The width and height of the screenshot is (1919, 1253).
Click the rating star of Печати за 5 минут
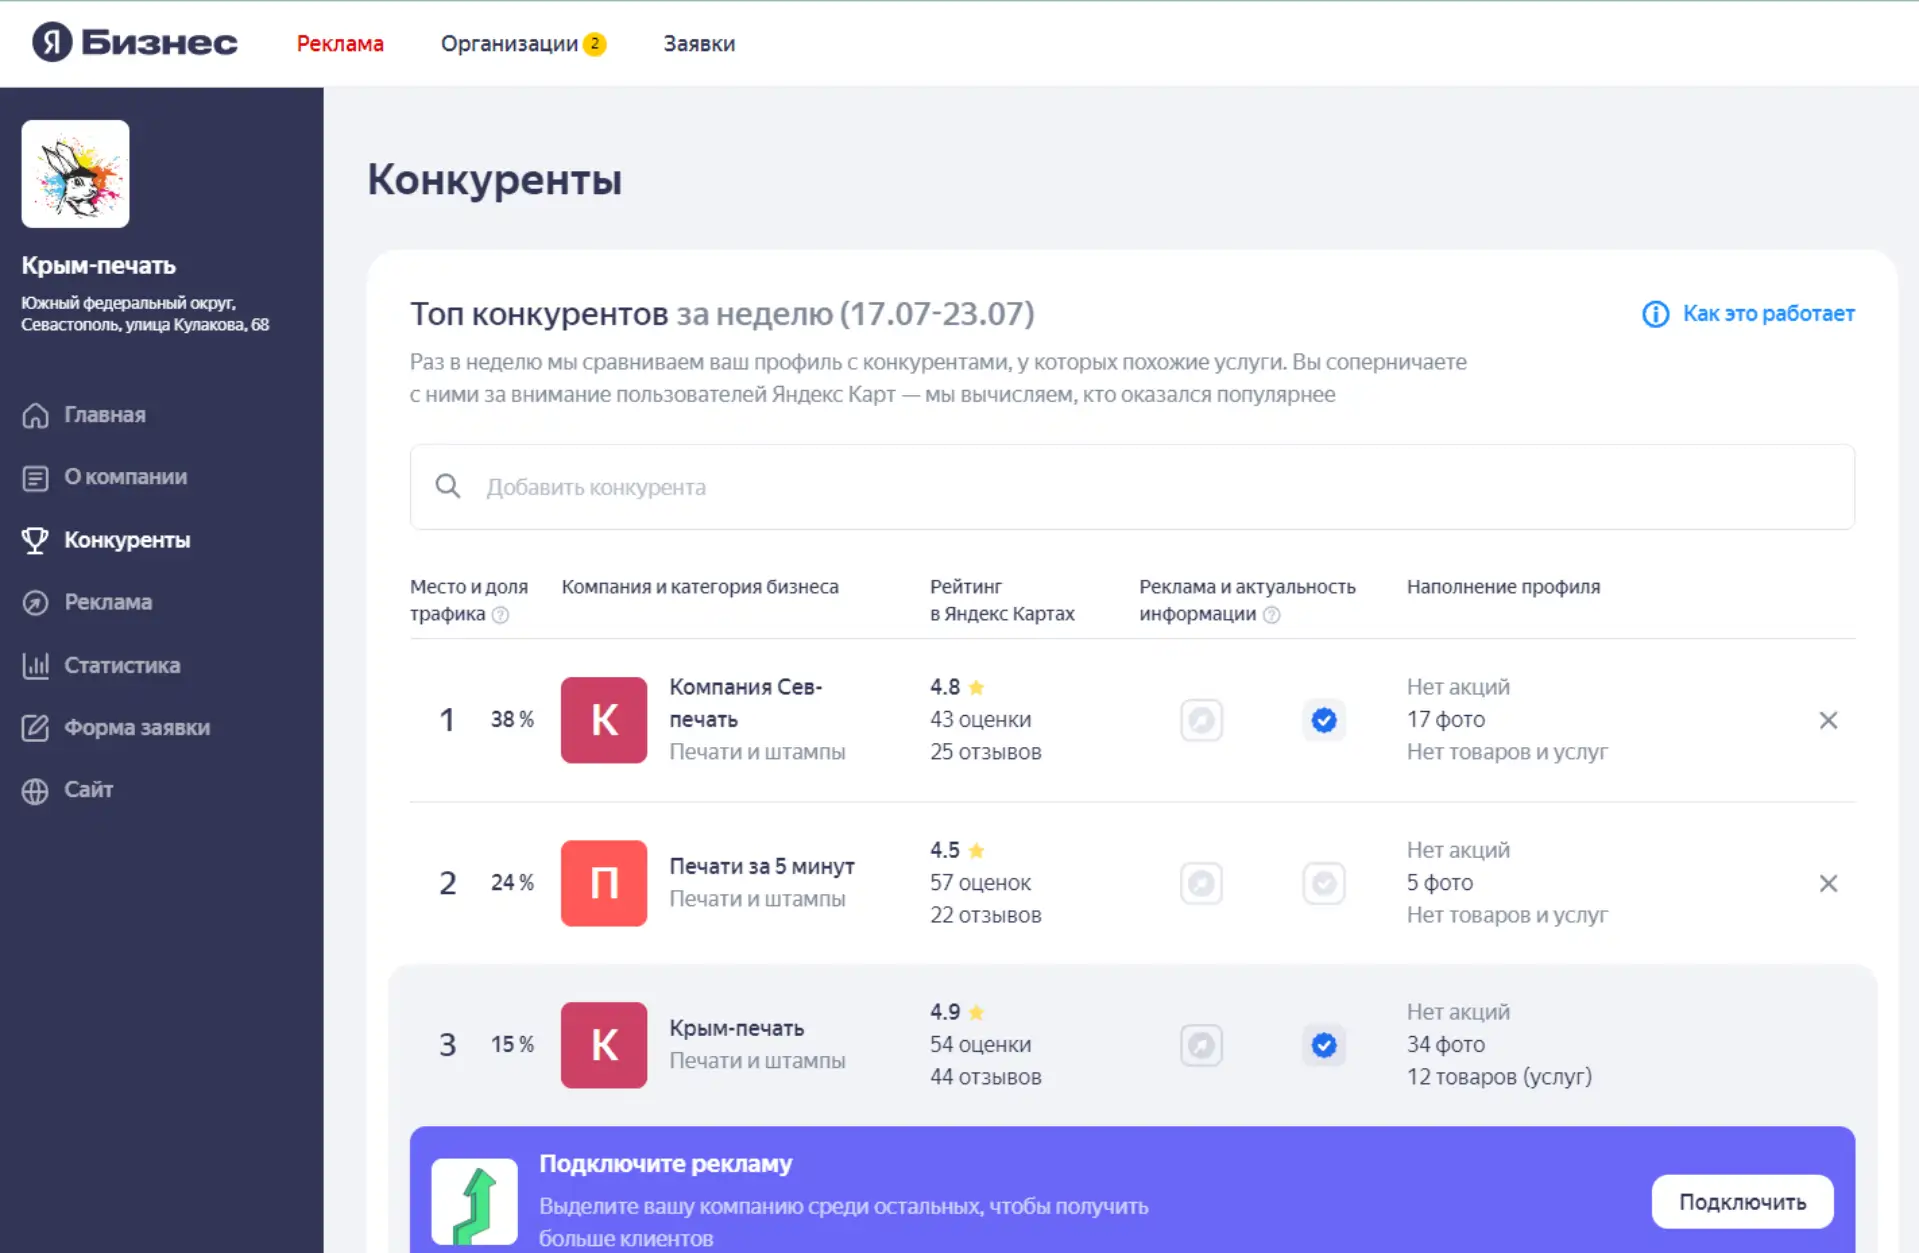(x=977, y=851)
